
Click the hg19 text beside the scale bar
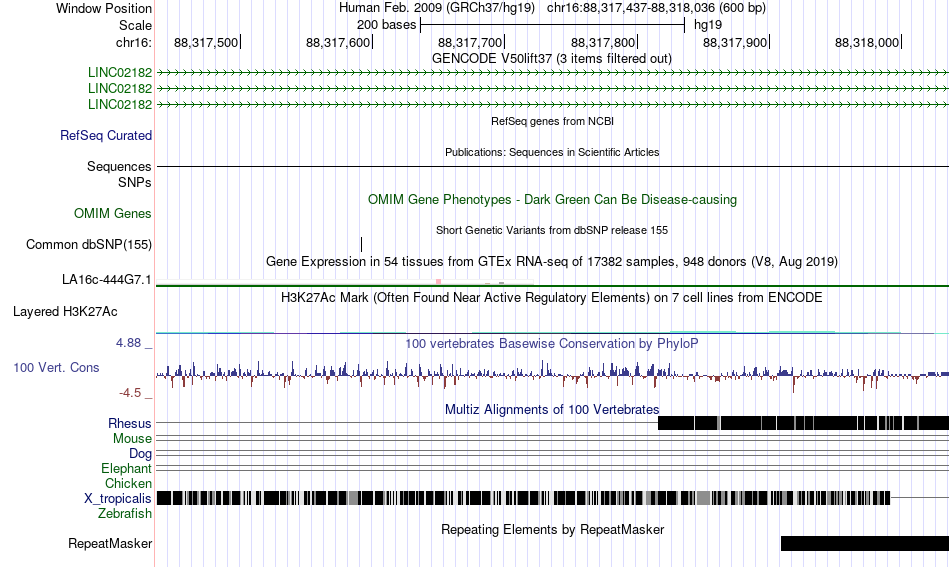click(x=708, y=25)
